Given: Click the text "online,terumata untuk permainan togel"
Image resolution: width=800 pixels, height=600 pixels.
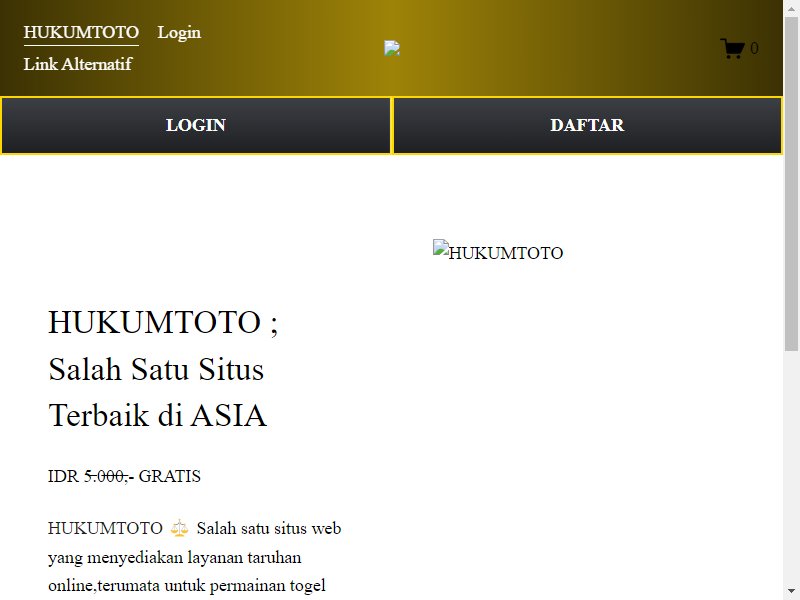Looking at the screenshot, I should 187,585.
